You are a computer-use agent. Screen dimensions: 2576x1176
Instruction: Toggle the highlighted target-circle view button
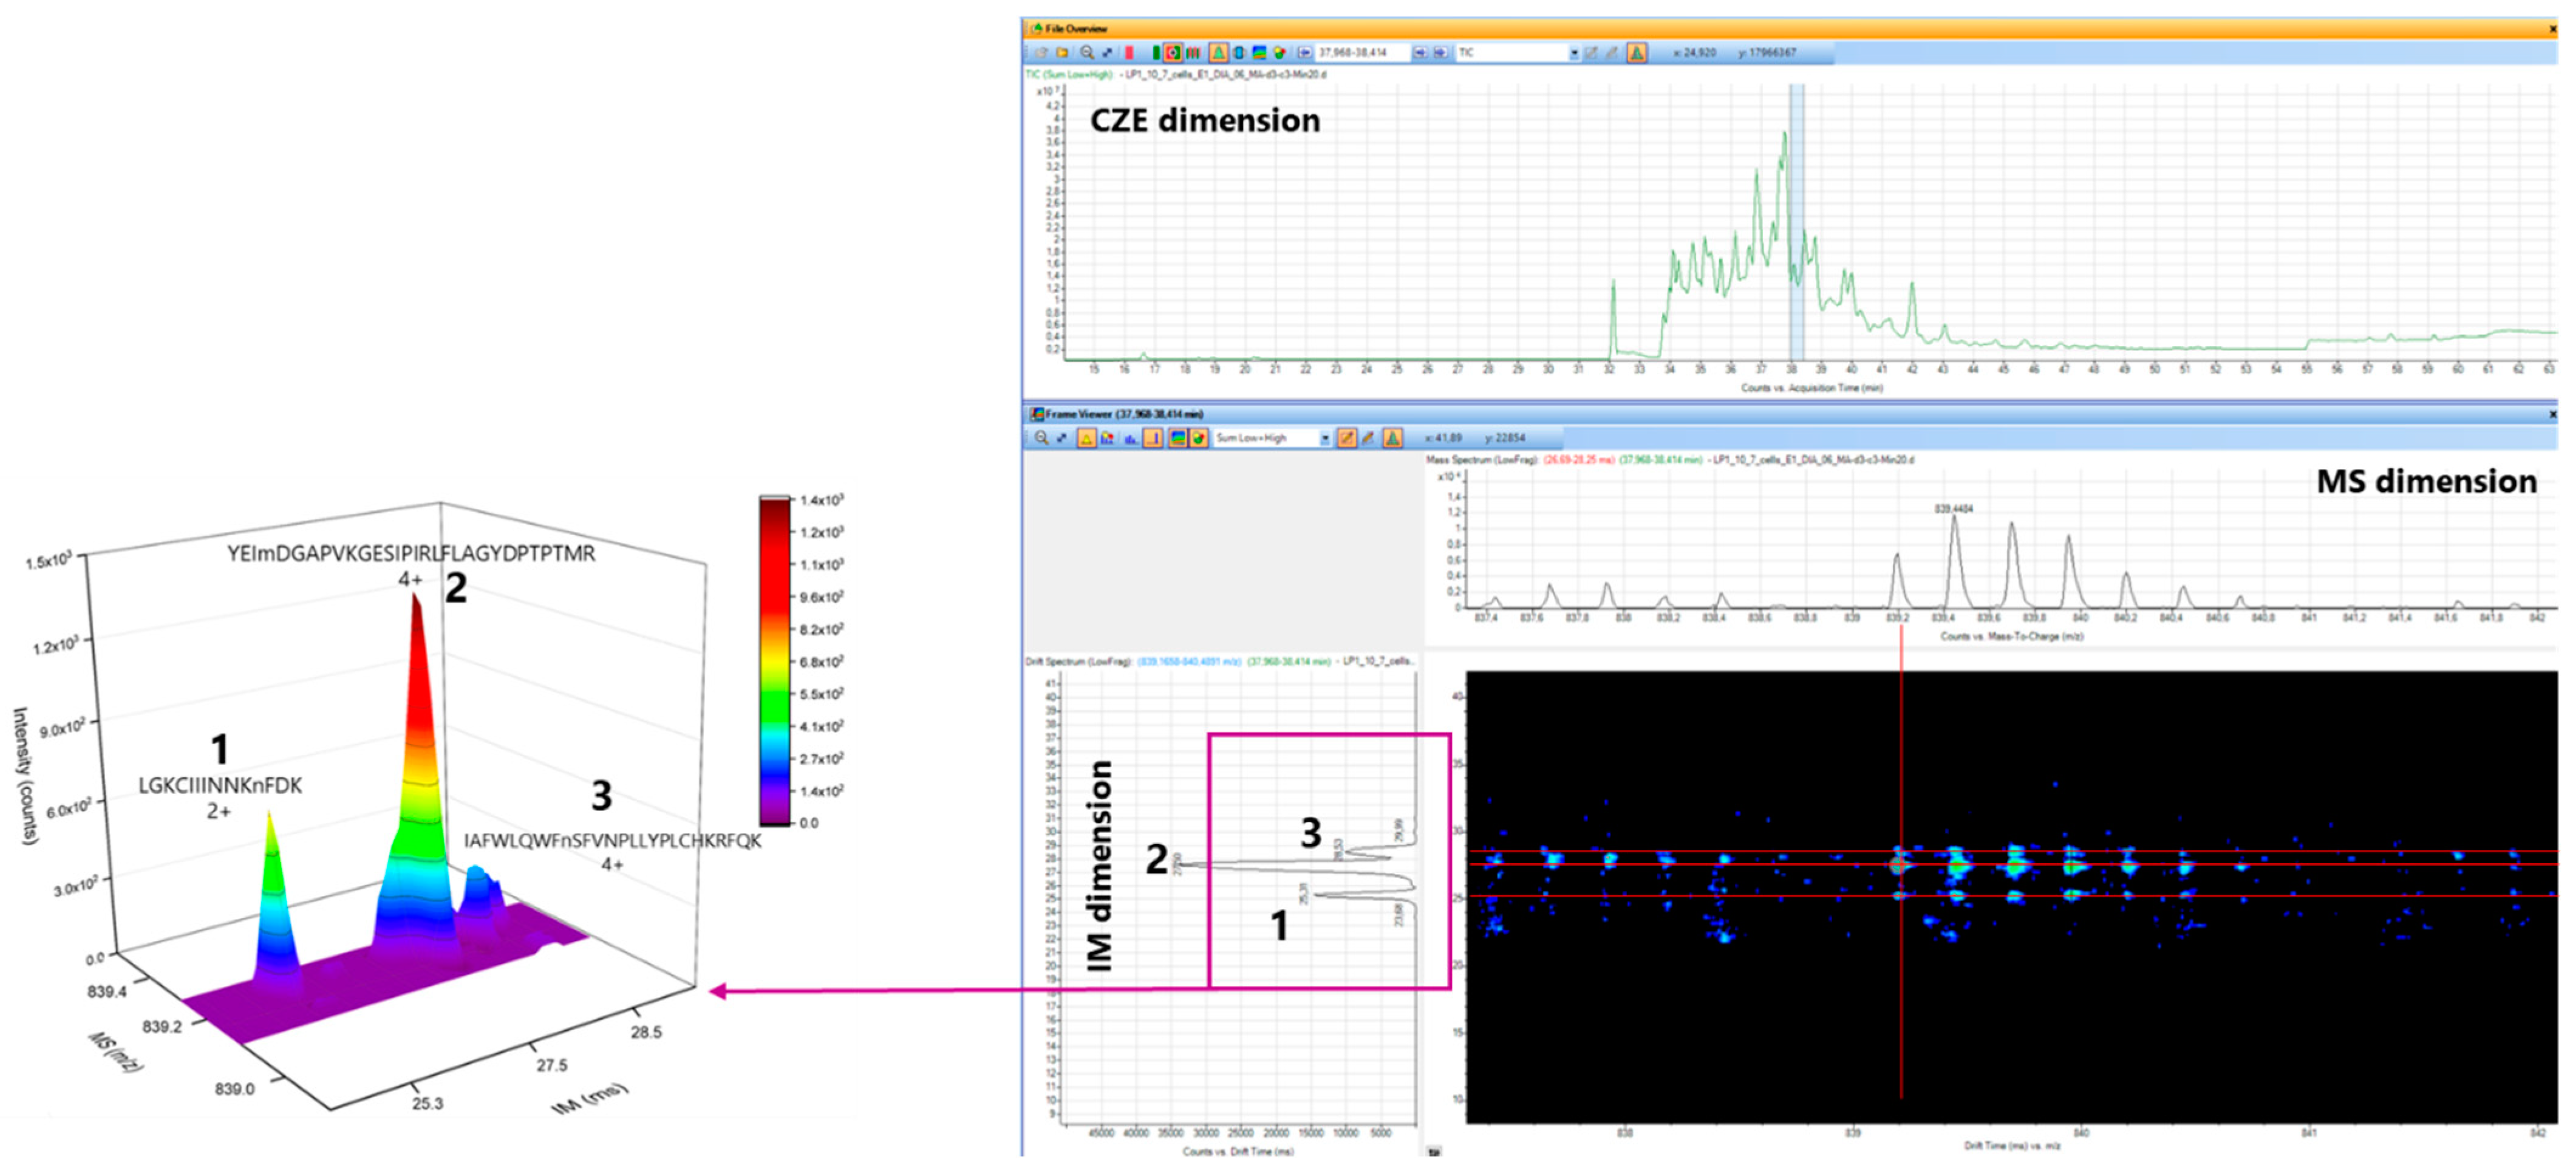tap(1173, 53)
